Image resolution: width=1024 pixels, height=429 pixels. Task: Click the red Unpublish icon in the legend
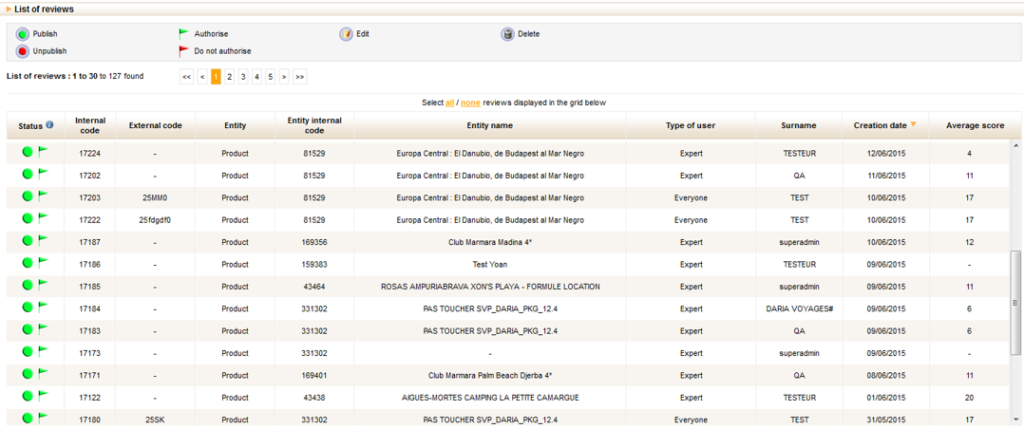pos(22,51)
